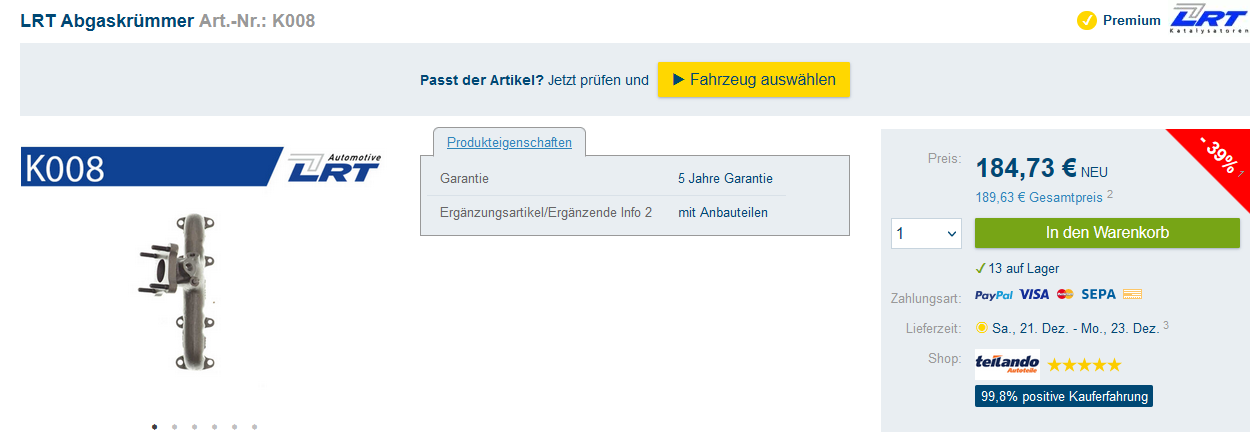Screen dimensions: 1251x436
Task: Click the SEPA payment icon
Action: [x=1098, y=295]
